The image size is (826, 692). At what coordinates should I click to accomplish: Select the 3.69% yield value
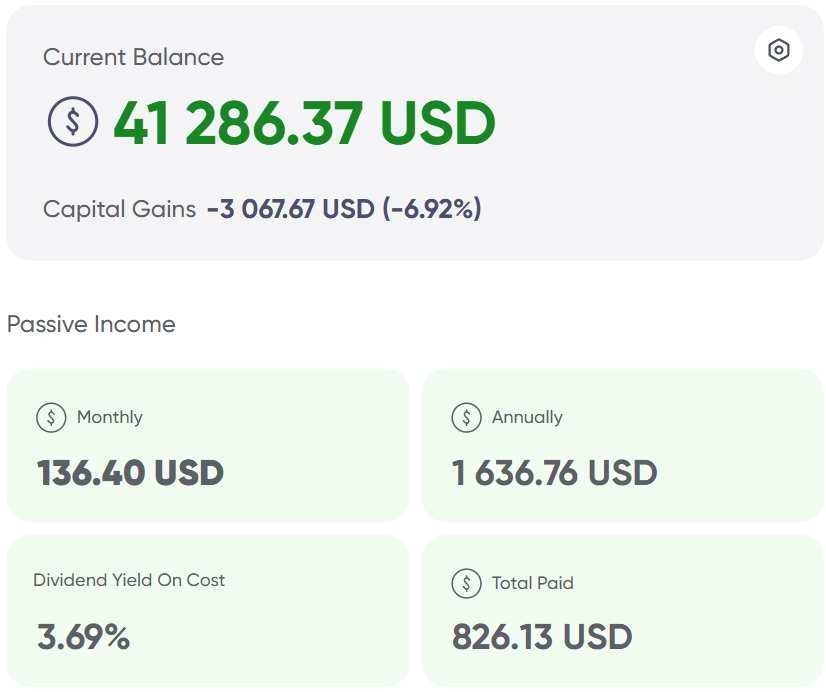click(83, 637)
